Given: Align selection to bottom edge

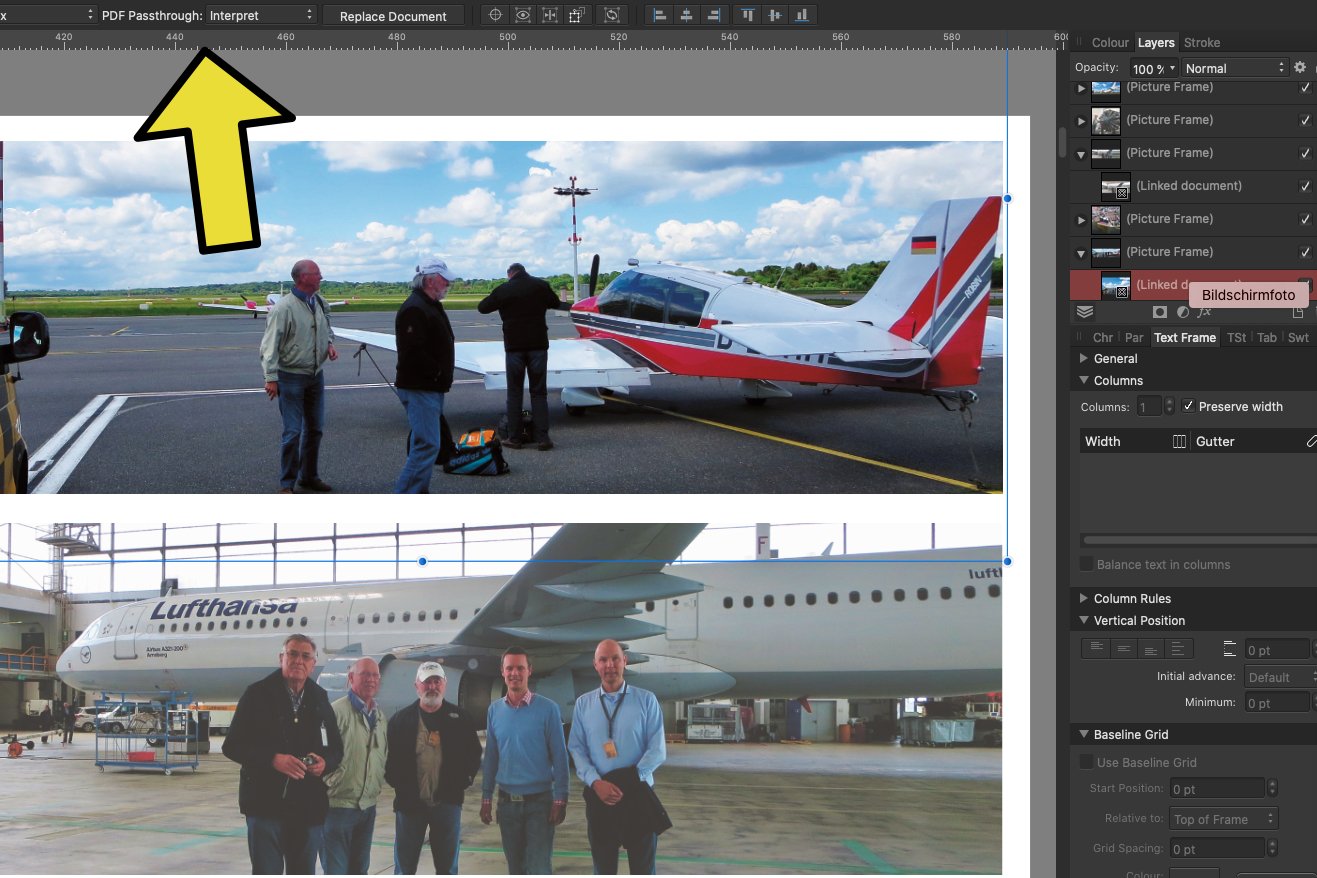Looking at the screenshot, I should pyautogui.click(x=802, y=15).
